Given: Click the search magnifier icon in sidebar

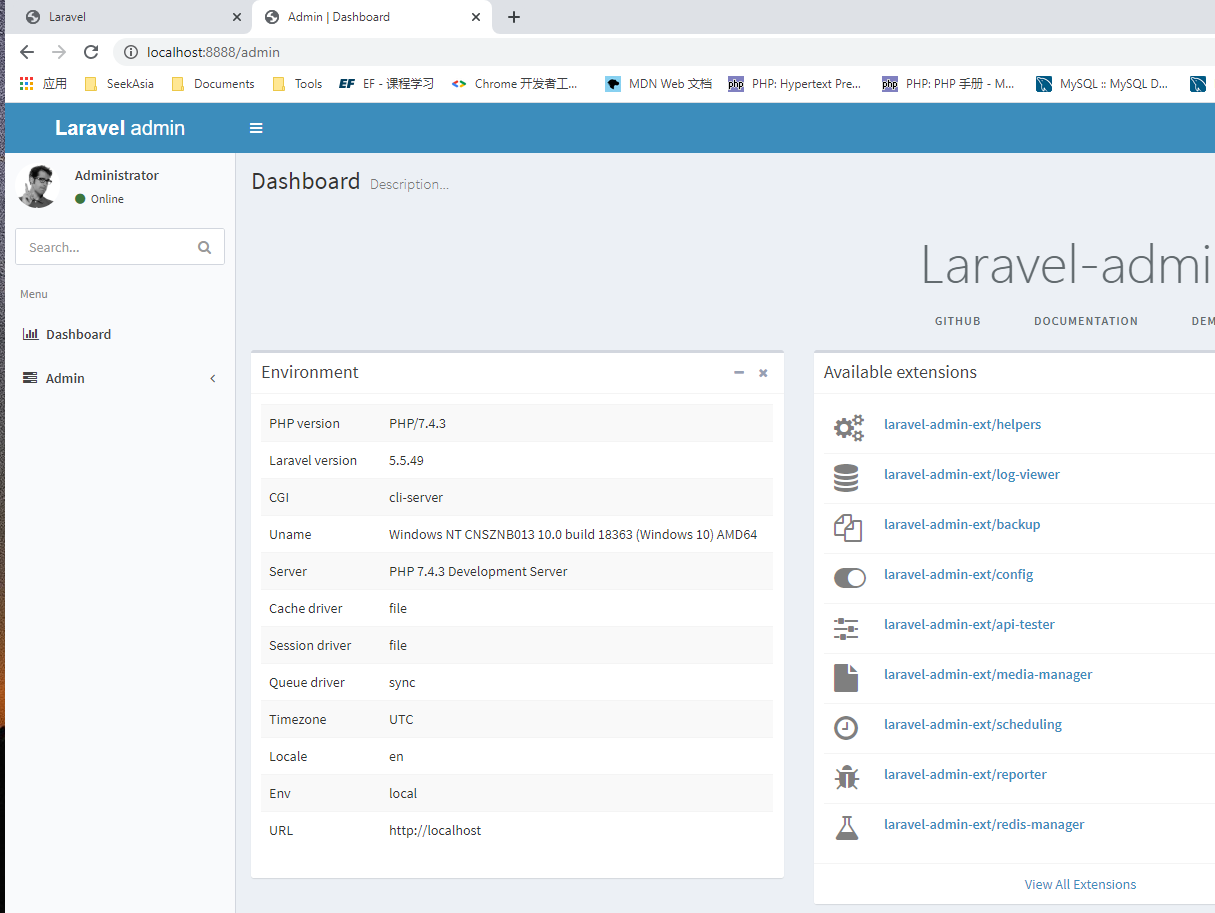Looking at the screenshot, I should pos(205,247).
